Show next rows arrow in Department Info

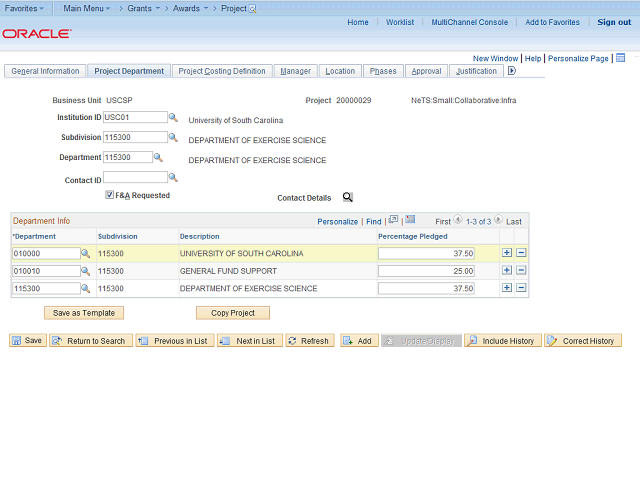click(498, 220)
